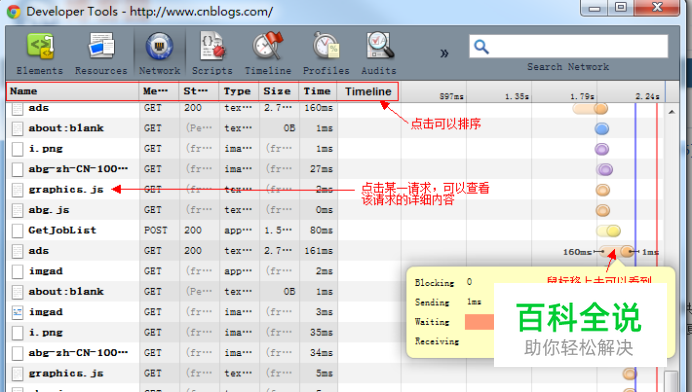Expand the hidden panels chevron
692x392 pixels.
click(444, 53)
